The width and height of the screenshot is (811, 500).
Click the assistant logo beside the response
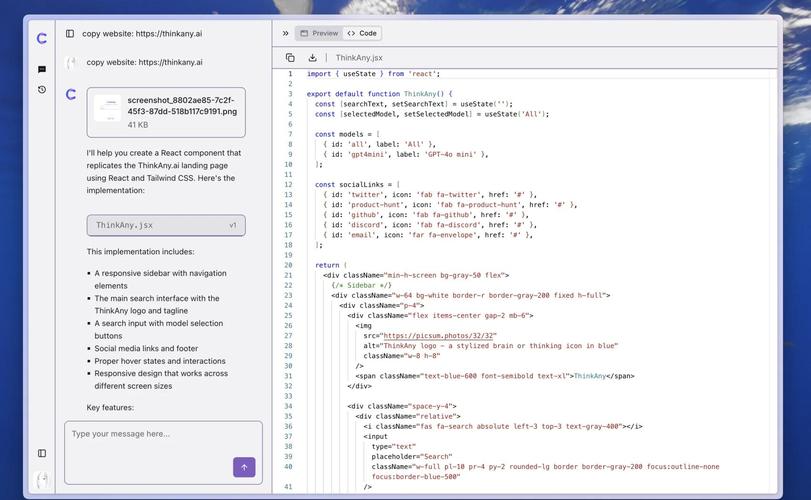tap(71, 95)
